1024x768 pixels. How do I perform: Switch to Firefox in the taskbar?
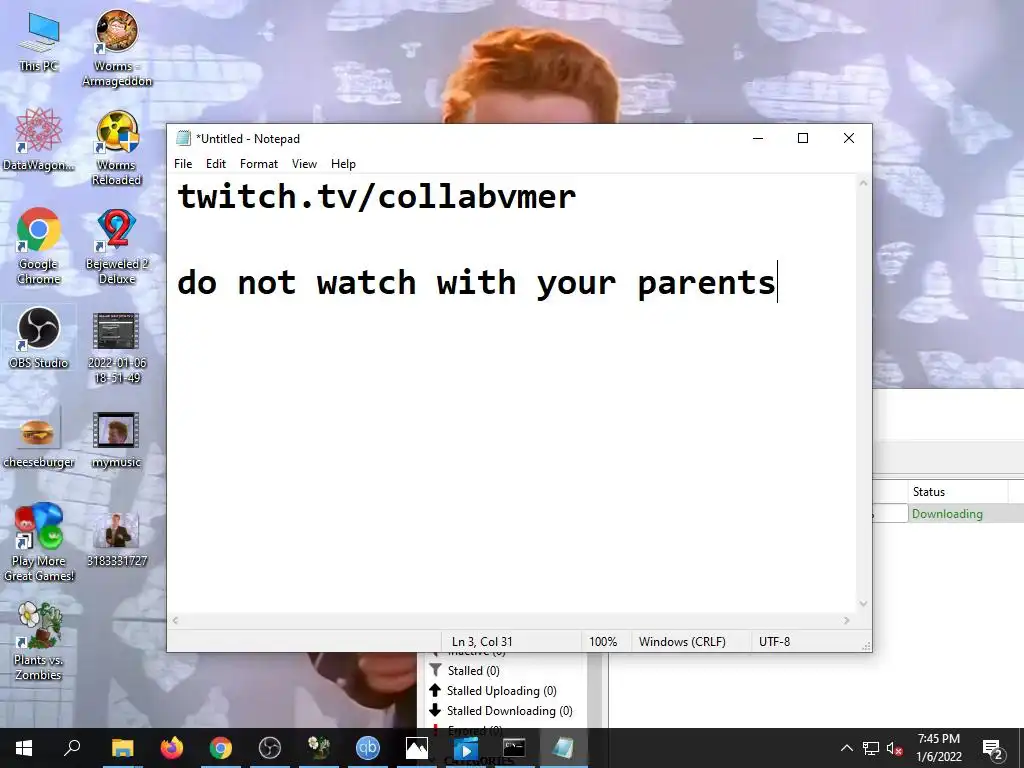[x=172, y=748]
